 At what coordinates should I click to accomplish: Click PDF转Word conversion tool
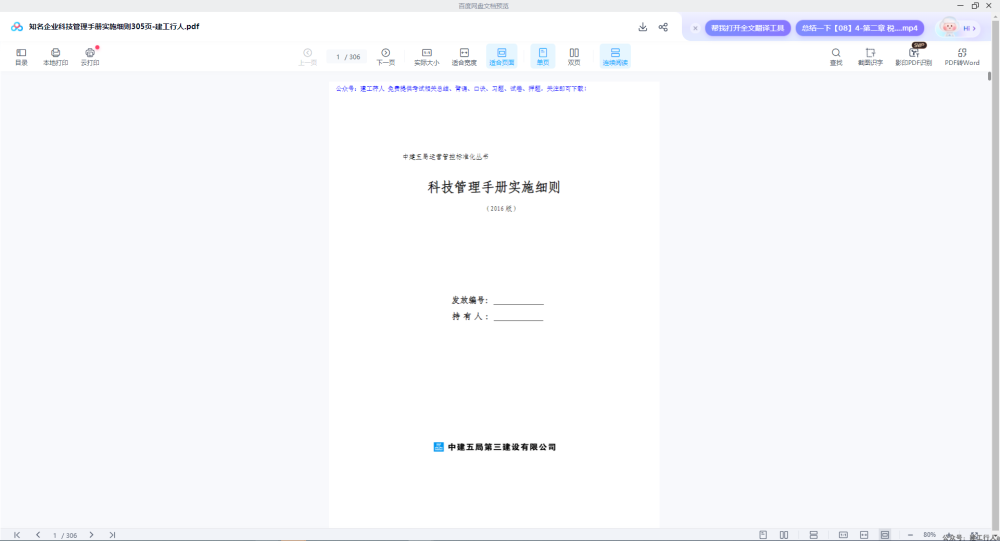pos(962,56)
